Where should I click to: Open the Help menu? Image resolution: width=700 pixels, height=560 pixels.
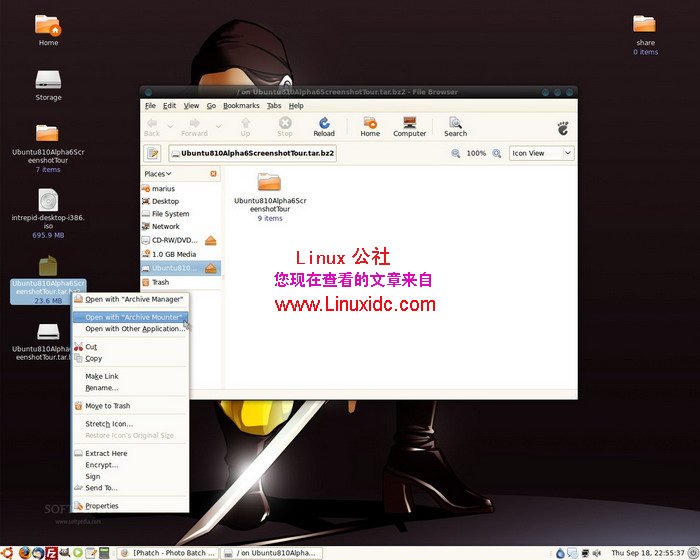[x=296, y=106]
